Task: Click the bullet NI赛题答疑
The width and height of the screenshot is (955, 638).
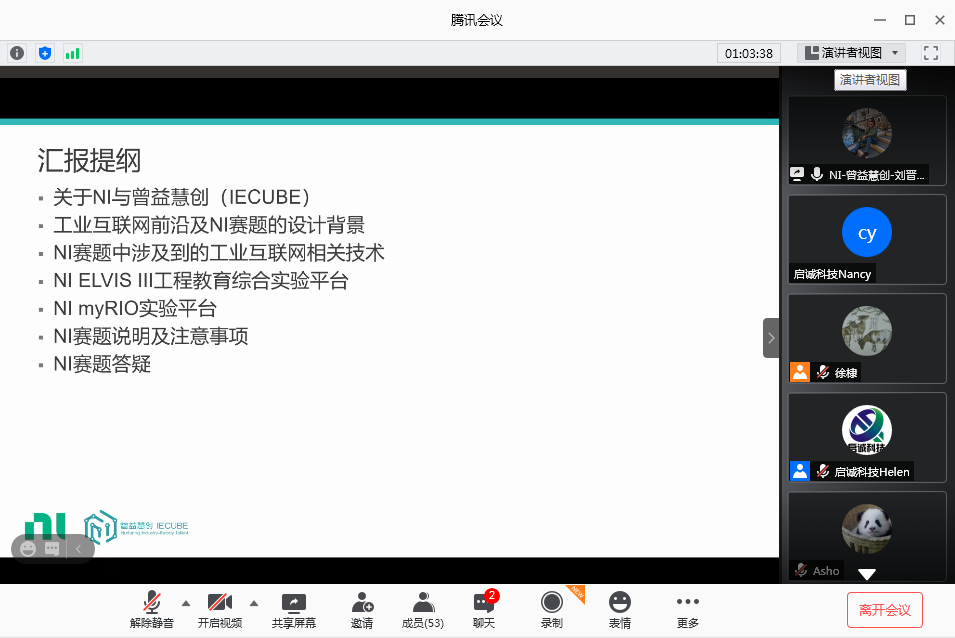Action: [x=102, y=364]
